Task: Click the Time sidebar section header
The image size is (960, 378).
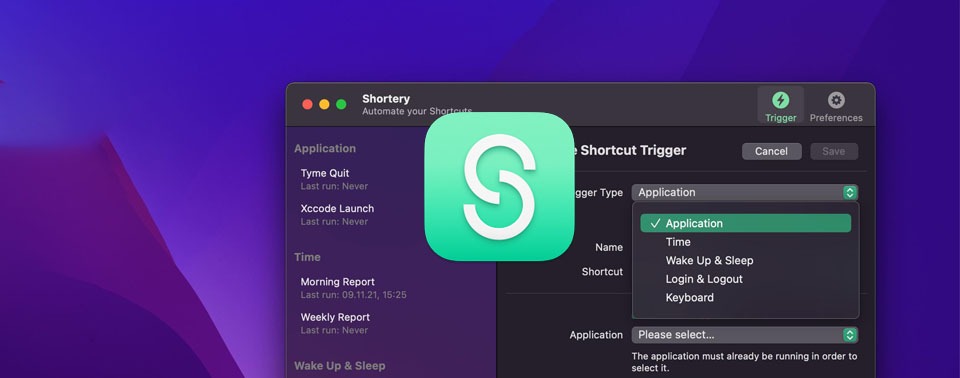Action: (x=307, y=257)
